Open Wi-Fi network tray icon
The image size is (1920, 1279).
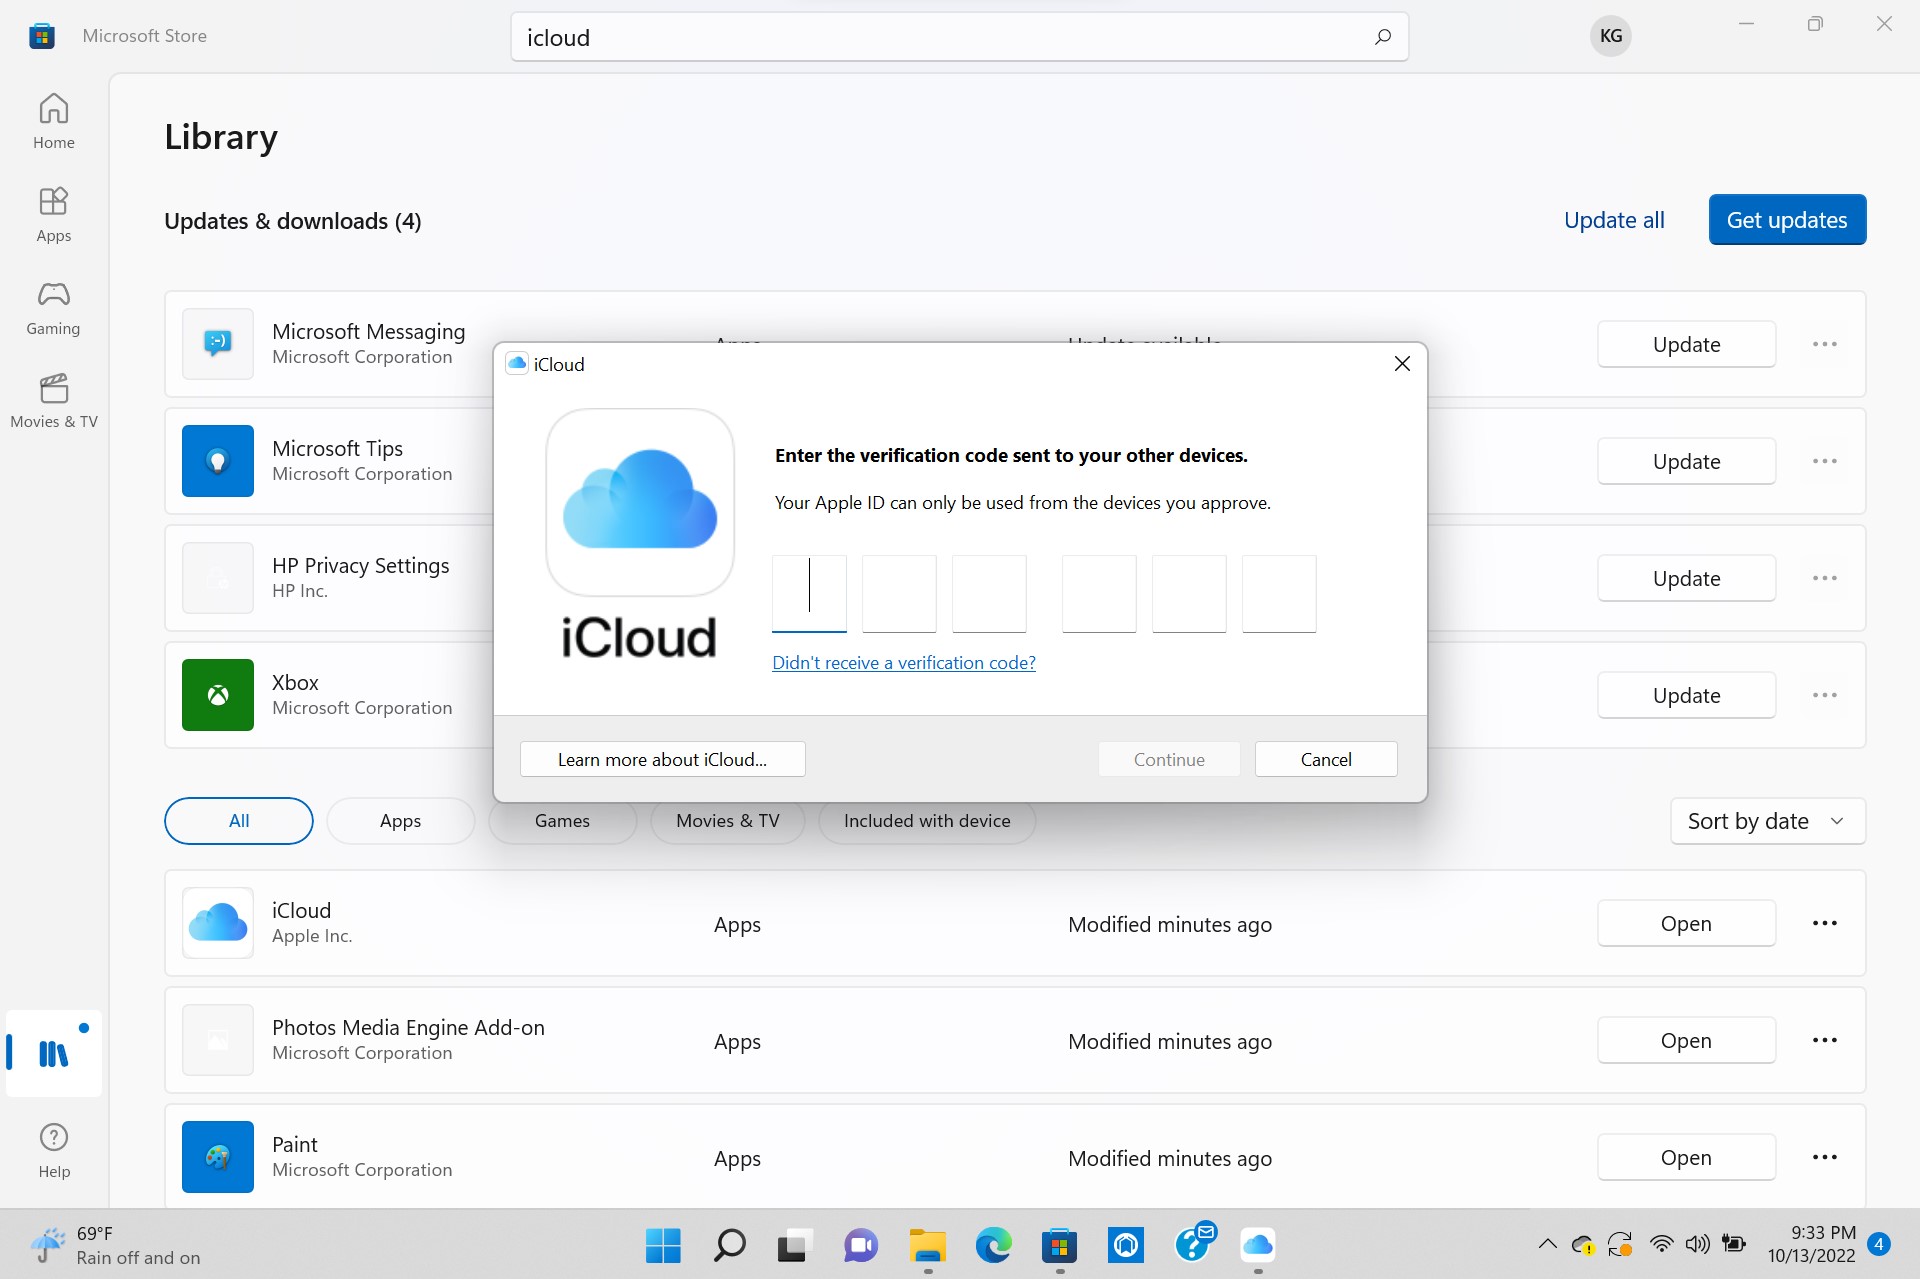coord(1661,1245)
